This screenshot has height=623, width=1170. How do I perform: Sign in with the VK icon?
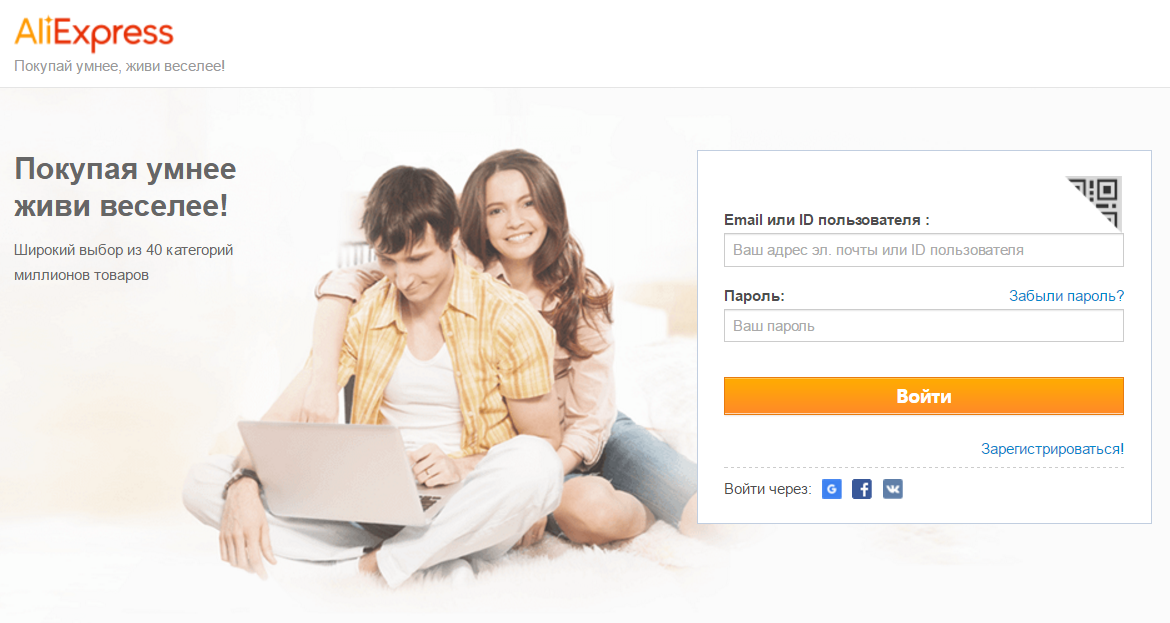coord(892,489)
